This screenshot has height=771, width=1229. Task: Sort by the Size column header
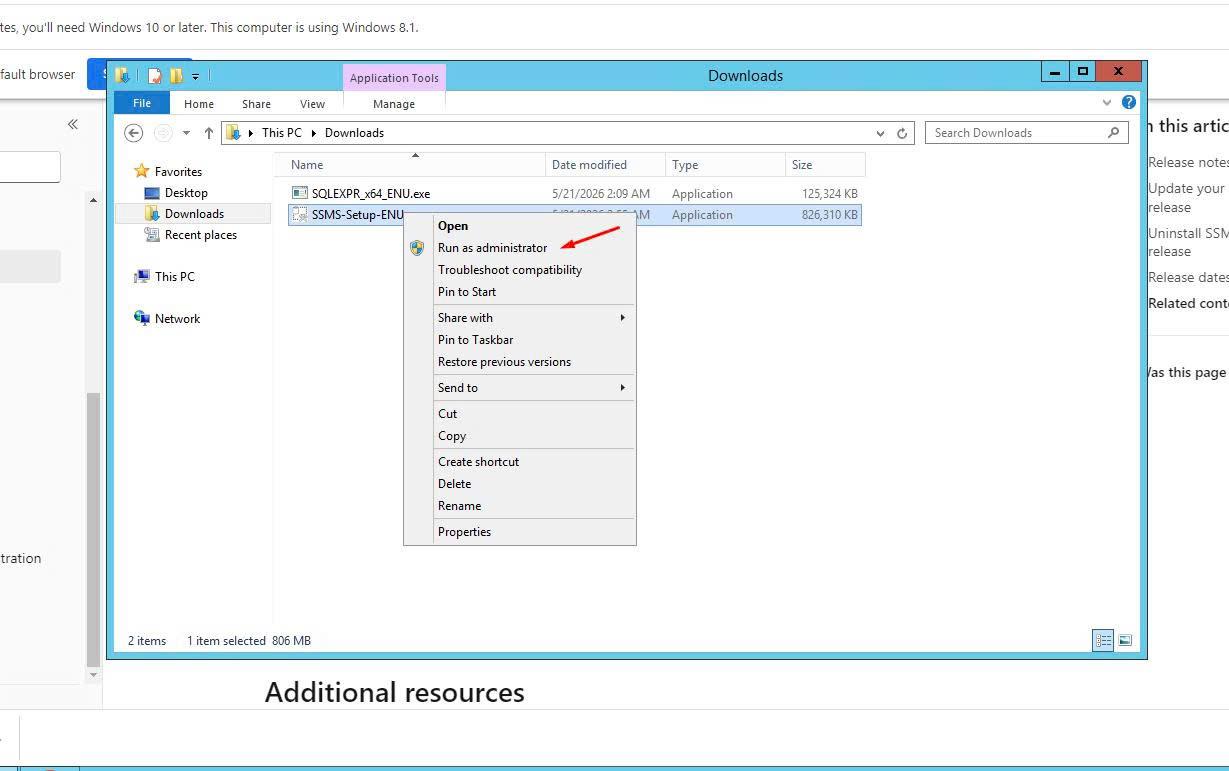coord(825,165)
